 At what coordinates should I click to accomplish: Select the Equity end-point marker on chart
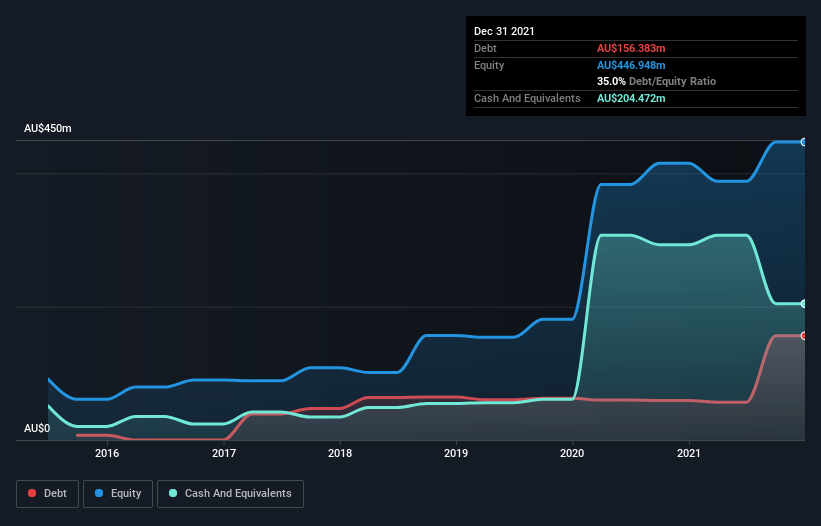point(804,142)
